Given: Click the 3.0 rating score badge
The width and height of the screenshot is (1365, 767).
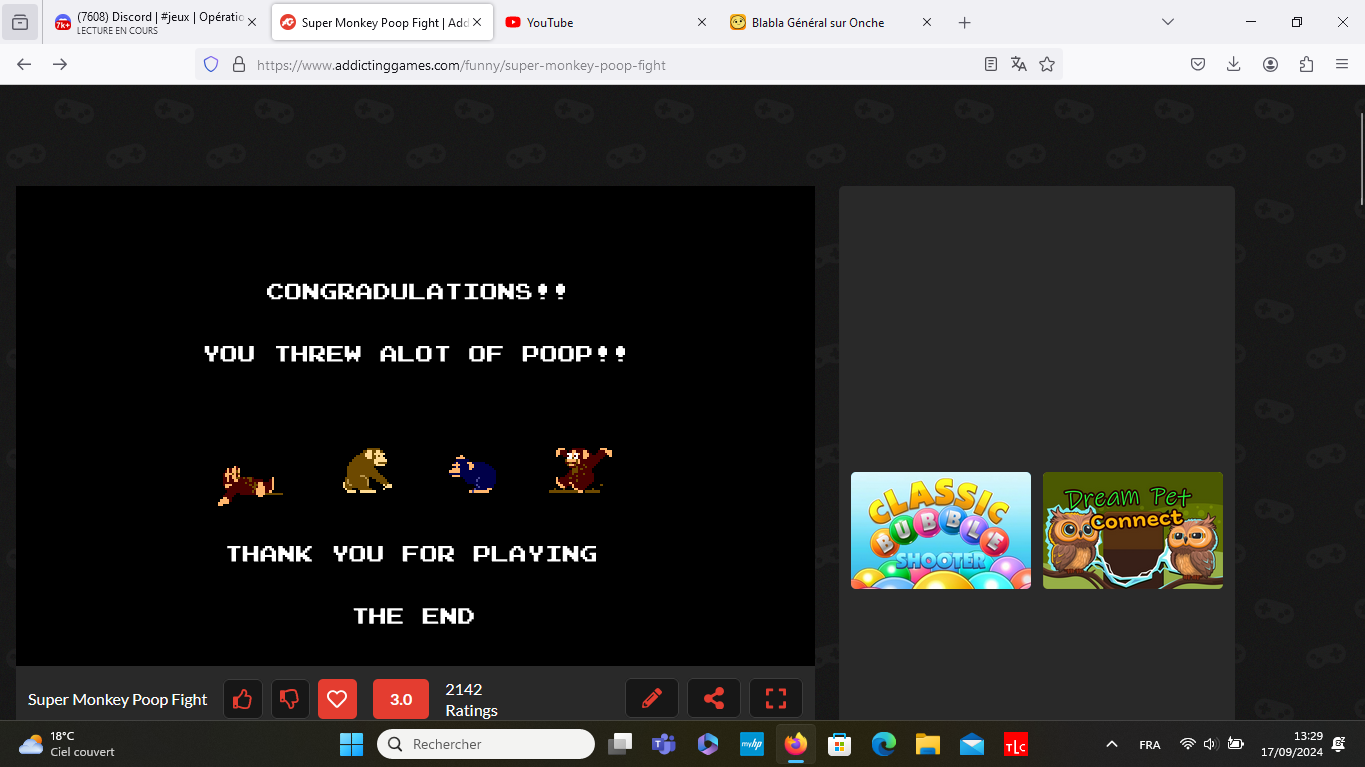Looking at the screenshot, I should [400, 699].
